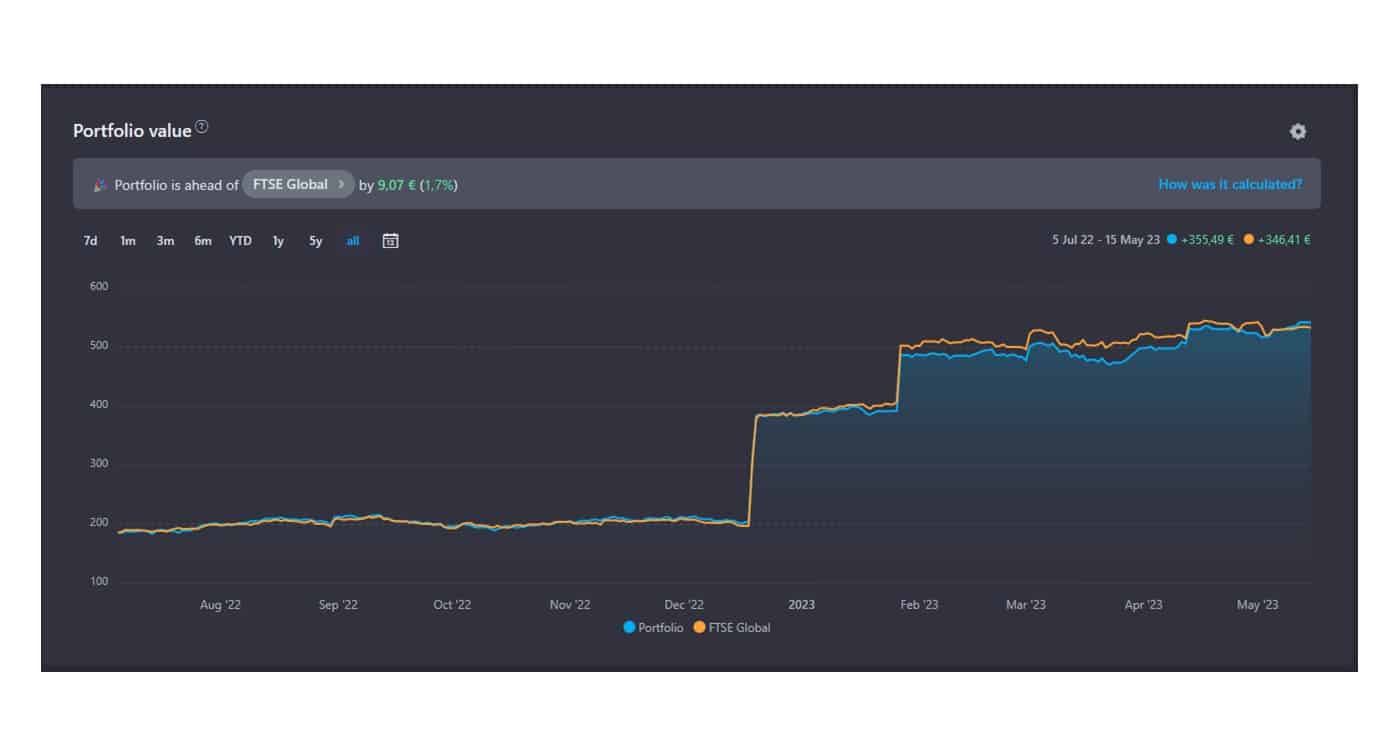Toggle Portfolio series in chart legend
Viewport: 1399px width, 756px height.
coord(653,628)
